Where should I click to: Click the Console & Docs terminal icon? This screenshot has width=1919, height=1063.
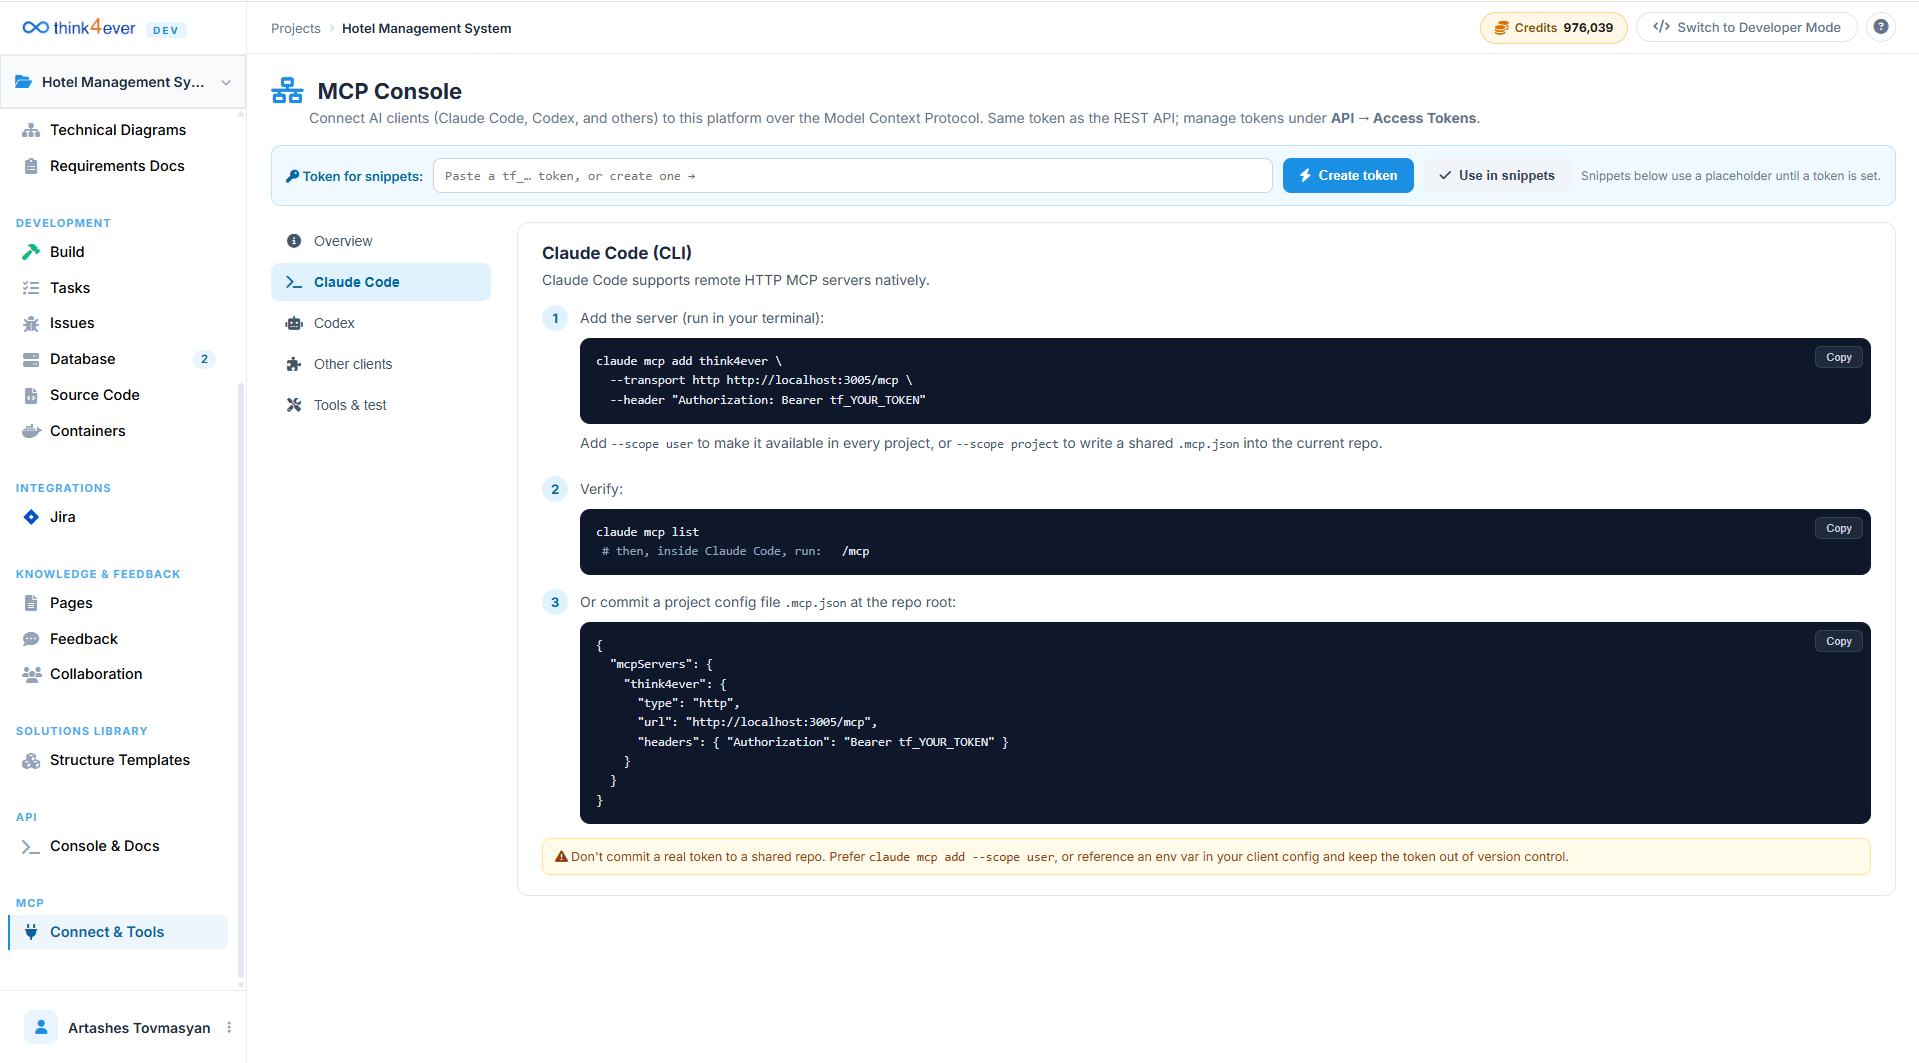(x=31, y=846)
